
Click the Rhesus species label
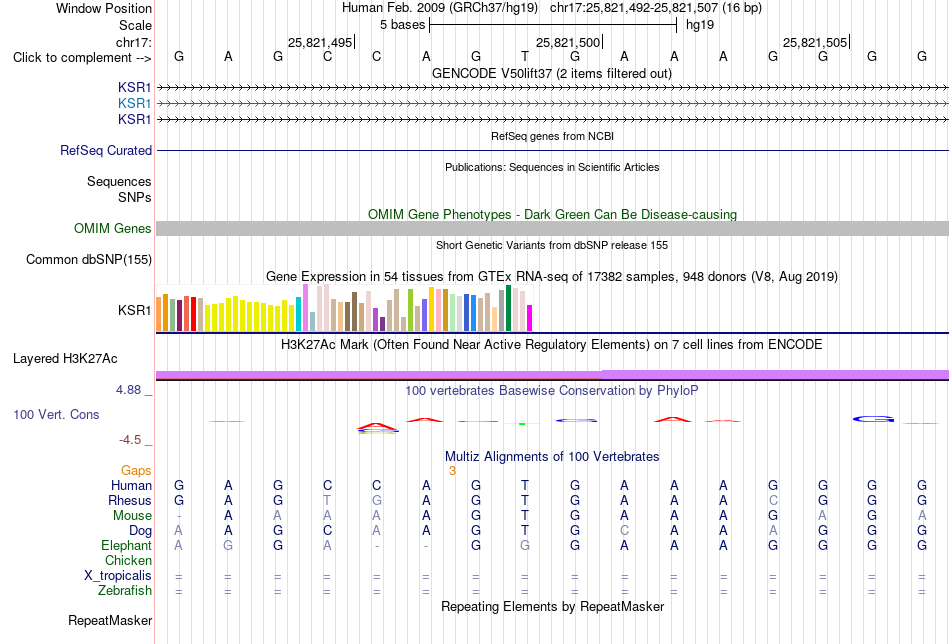[130, 501]
